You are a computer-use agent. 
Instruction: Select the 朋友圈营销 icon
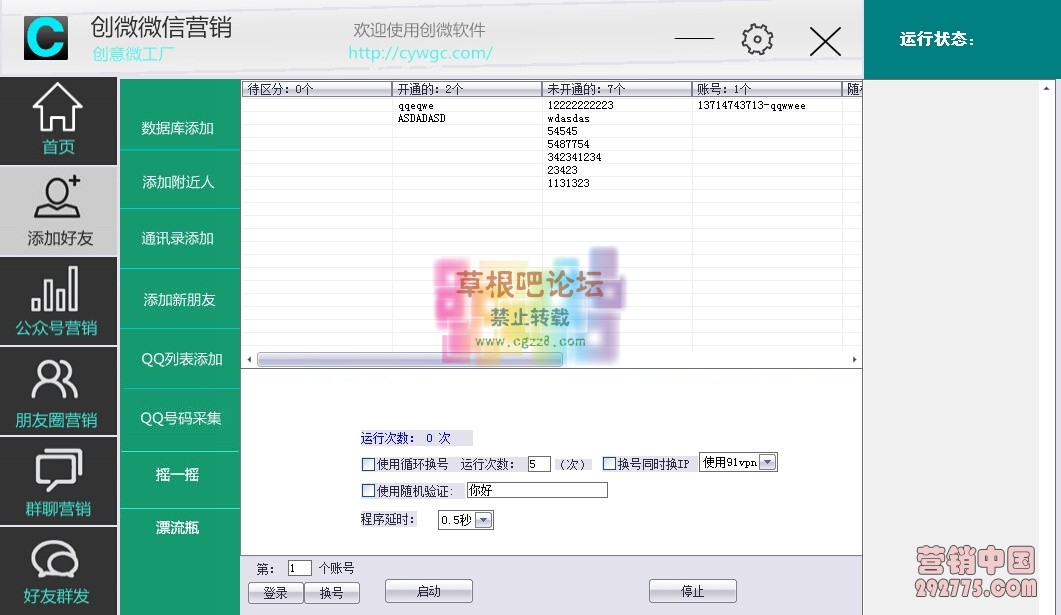click(x=58, y=390)
